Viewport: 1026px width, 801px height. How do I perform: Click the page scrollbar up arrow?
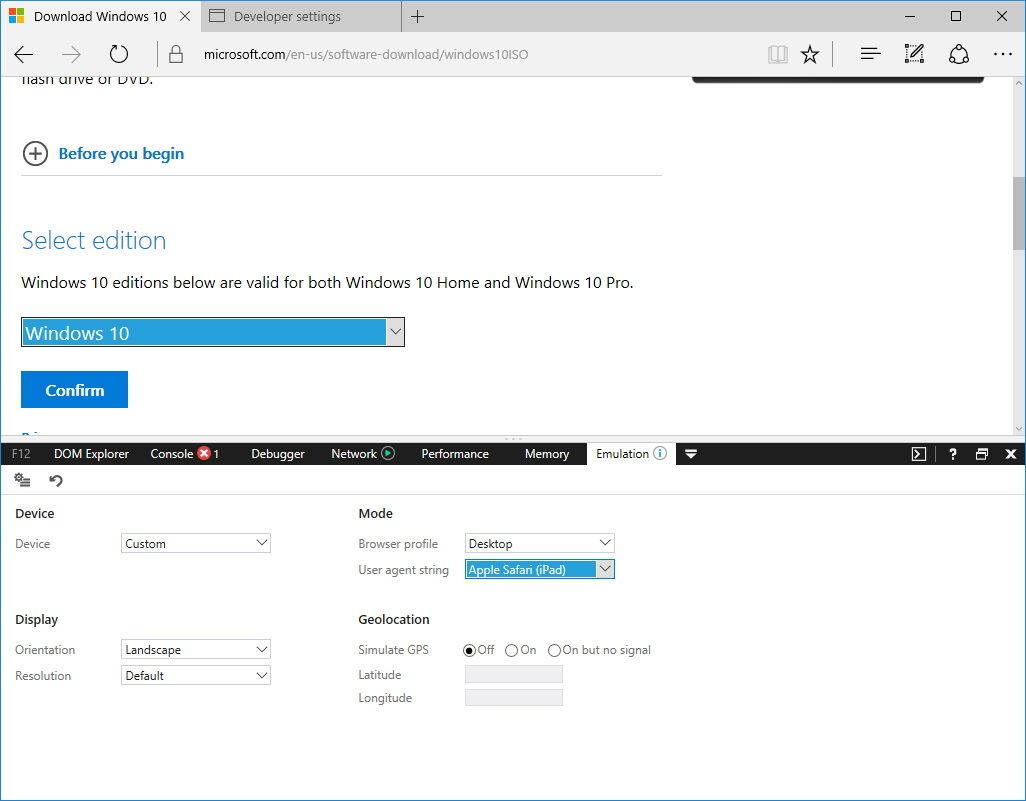[1019, 83]
